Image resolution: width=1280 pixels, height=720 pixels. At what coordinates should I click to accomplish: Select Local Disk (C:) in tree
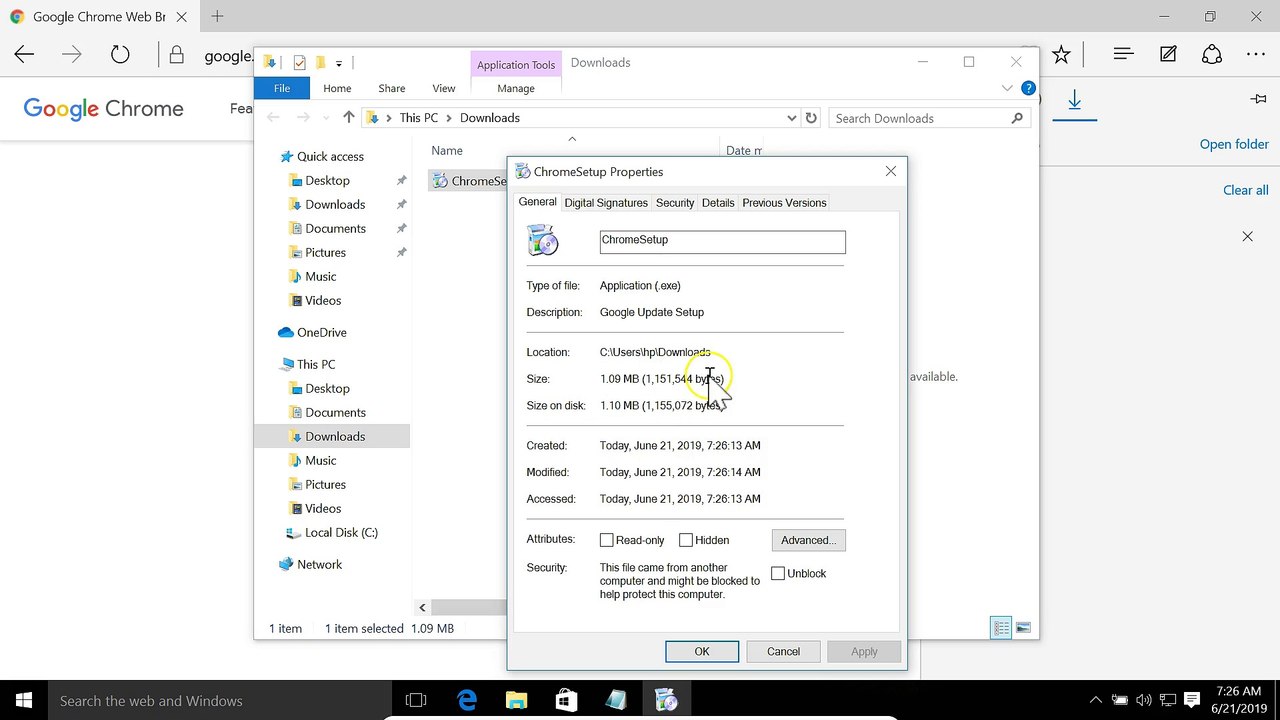coord(341,532)
